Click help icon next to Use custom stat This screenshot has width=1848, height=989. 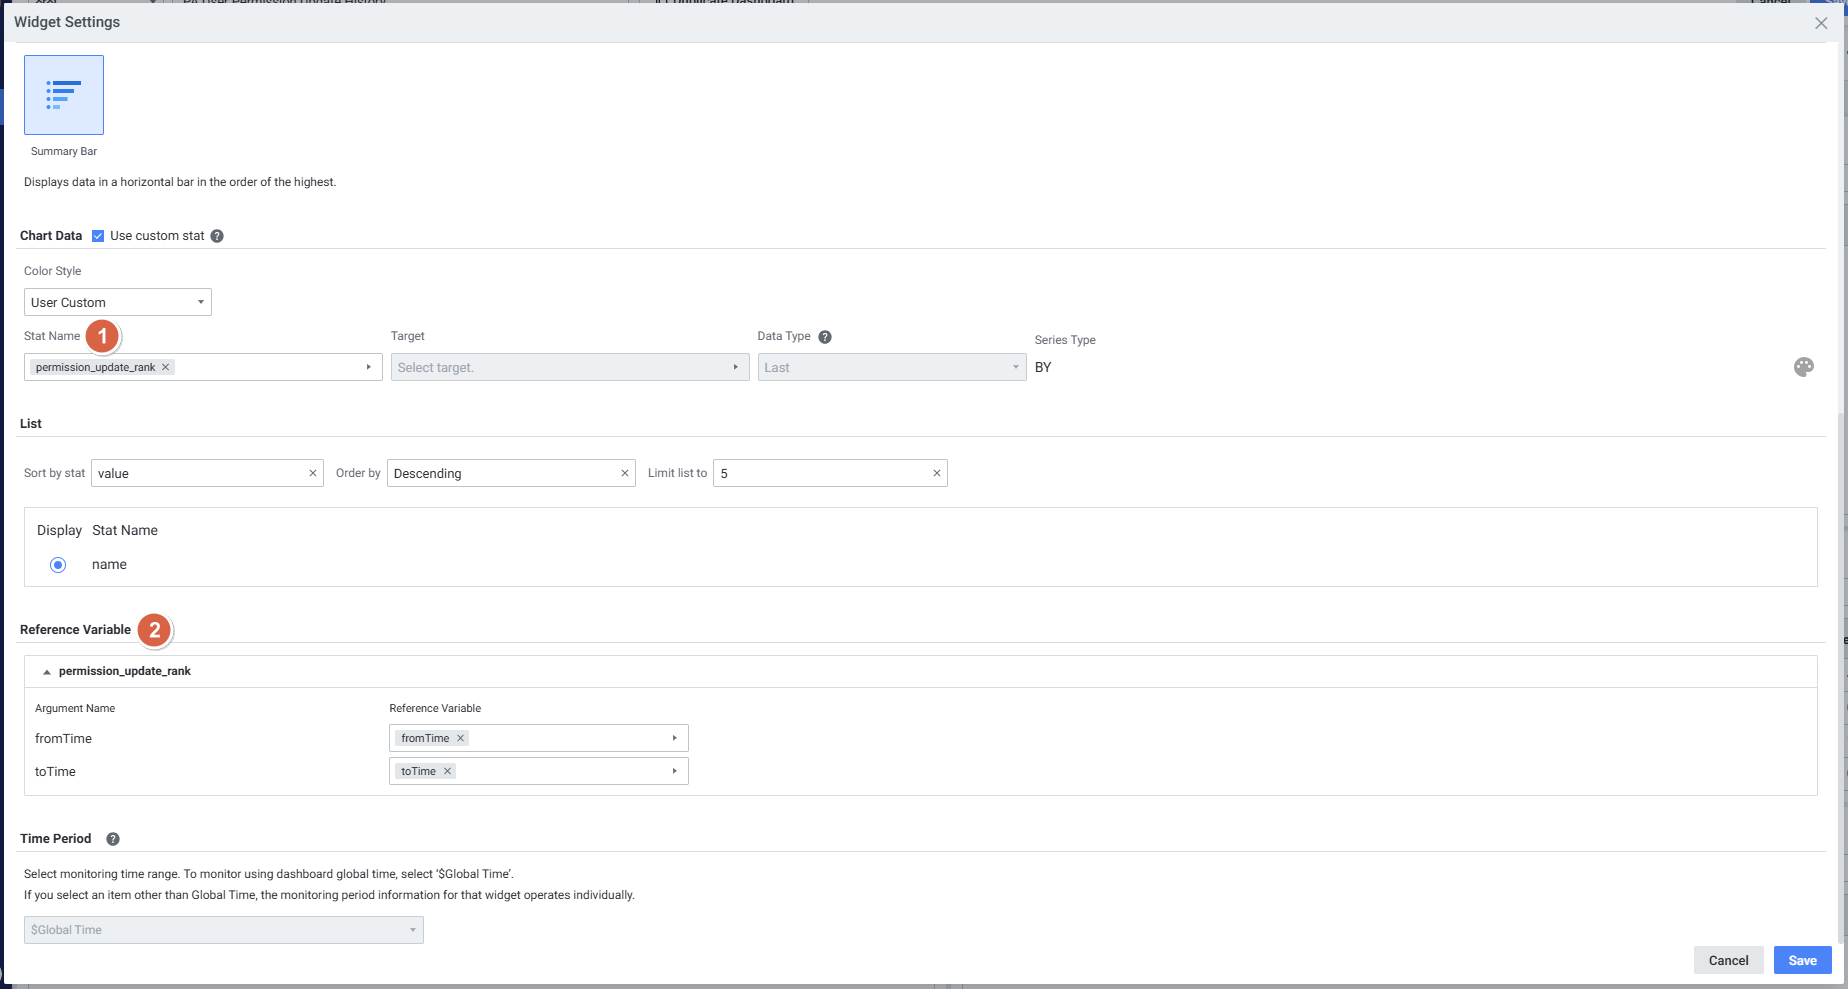pos(217,236)
